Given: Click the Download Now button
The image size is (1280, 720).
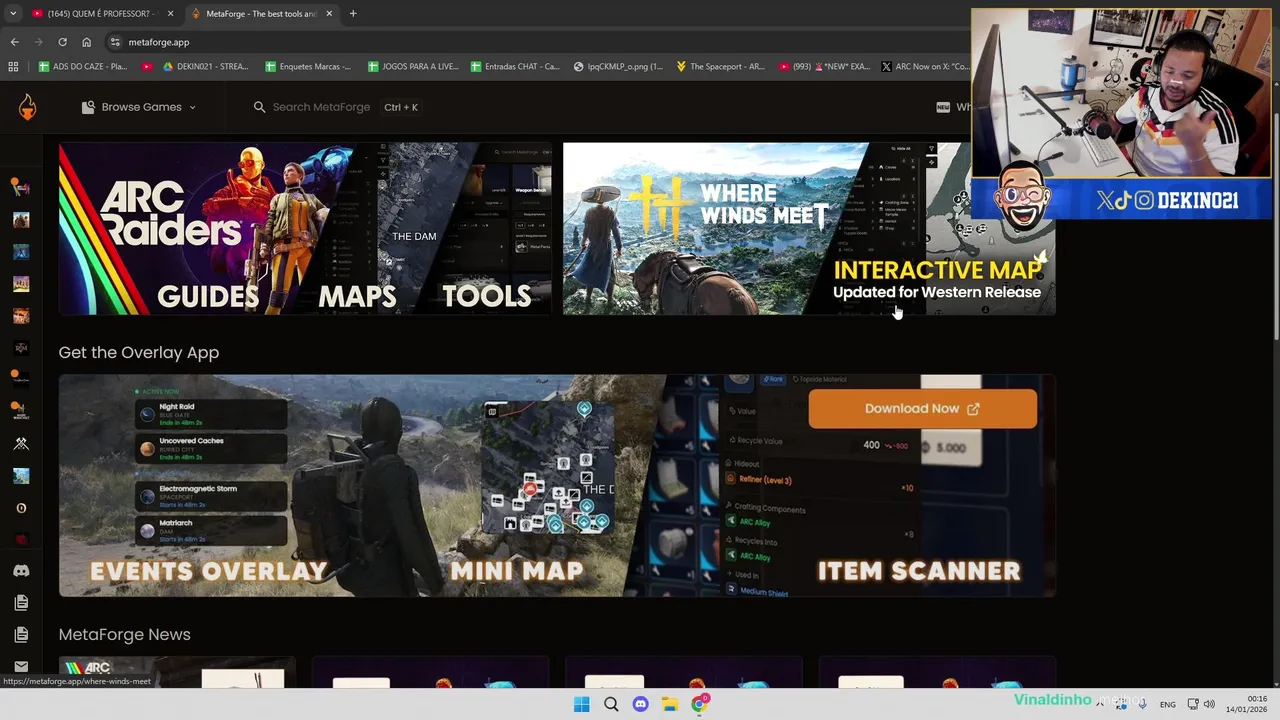Looking at the screenshot, I should point(922,409).
